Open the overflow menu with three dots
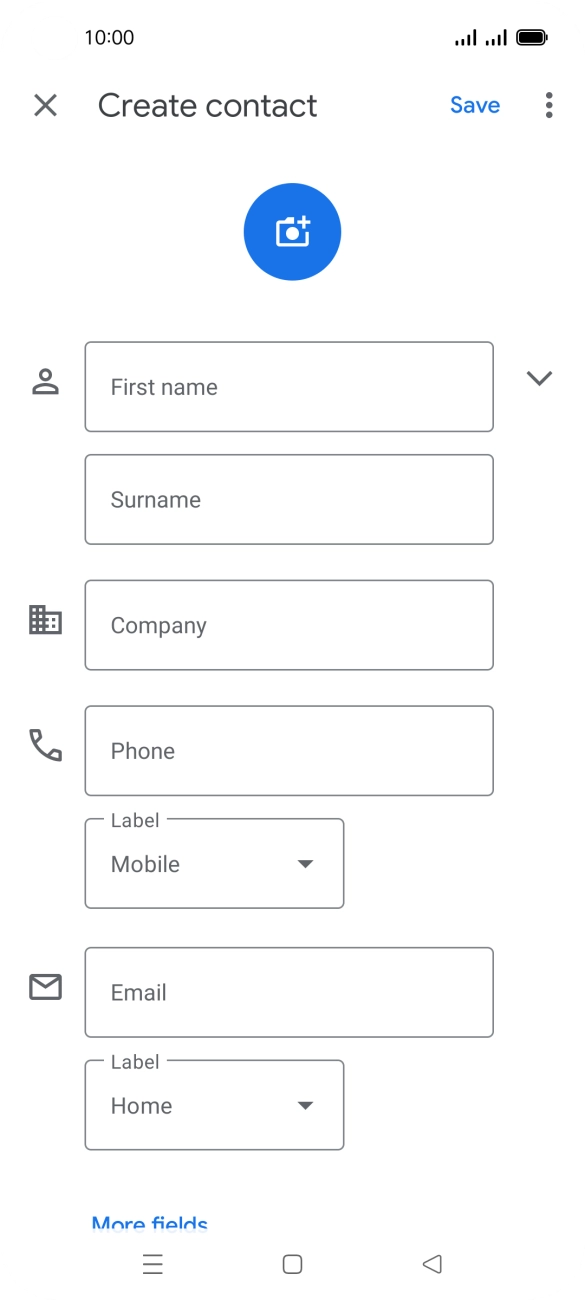 point(548,105)
